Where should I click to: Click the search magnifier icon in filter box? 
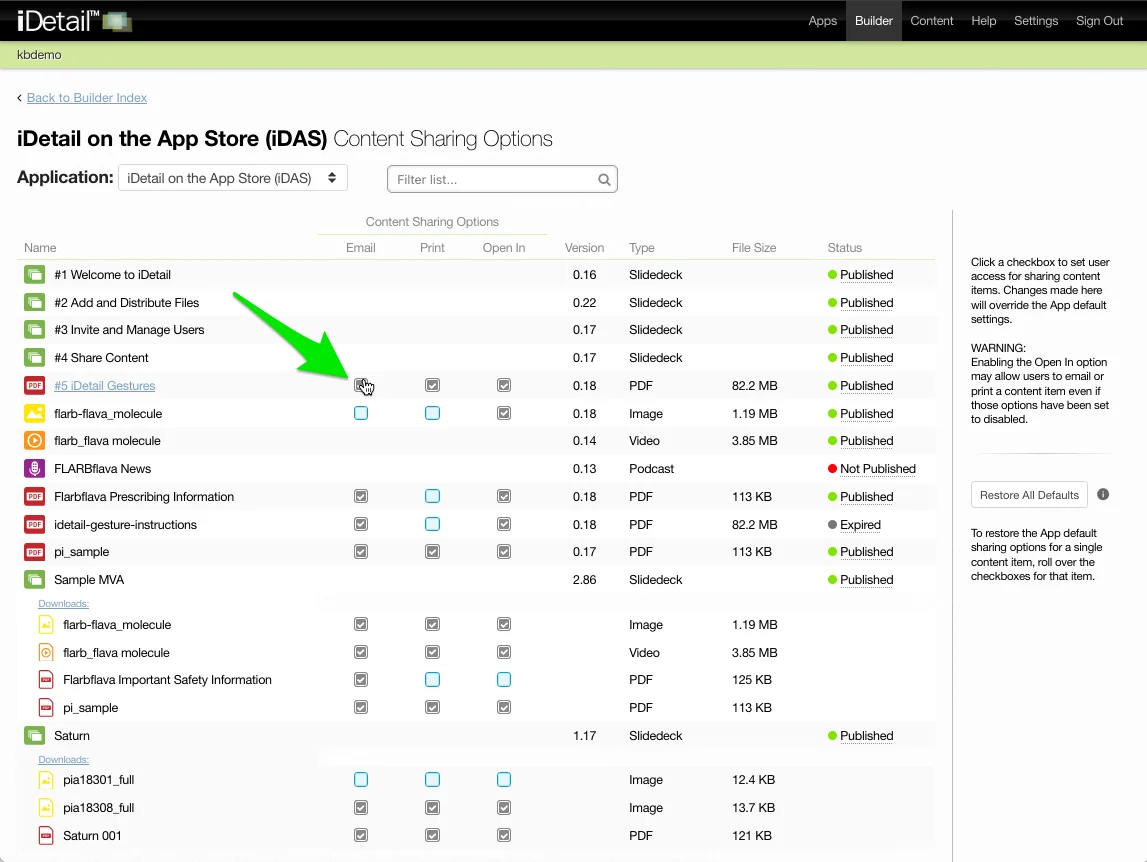[604, 180]
